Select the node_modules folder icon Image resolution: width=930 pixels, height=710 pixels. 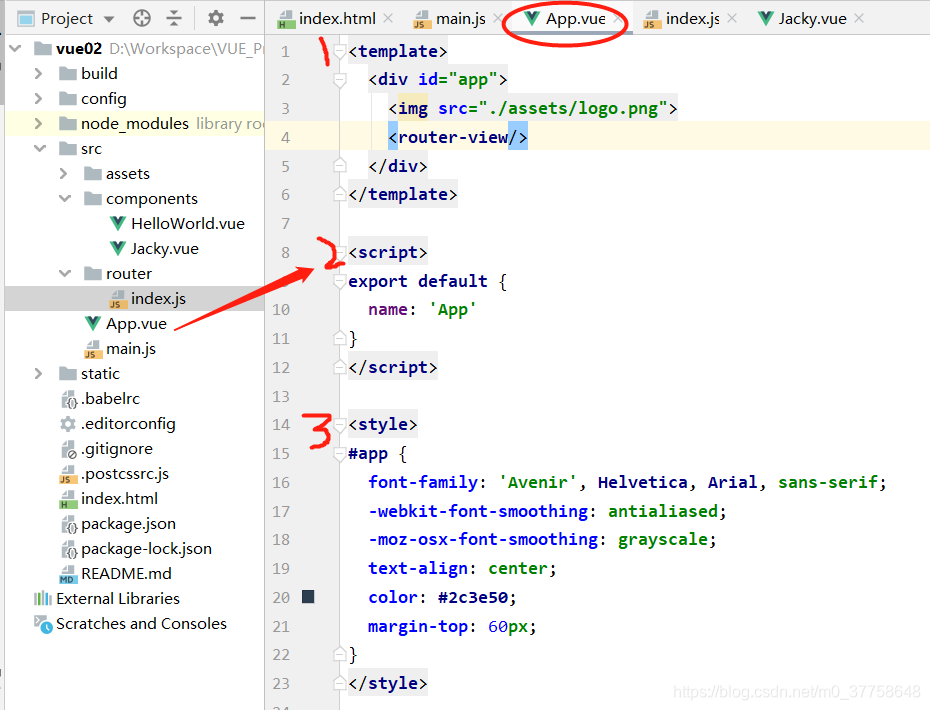[x=68, y=123]
